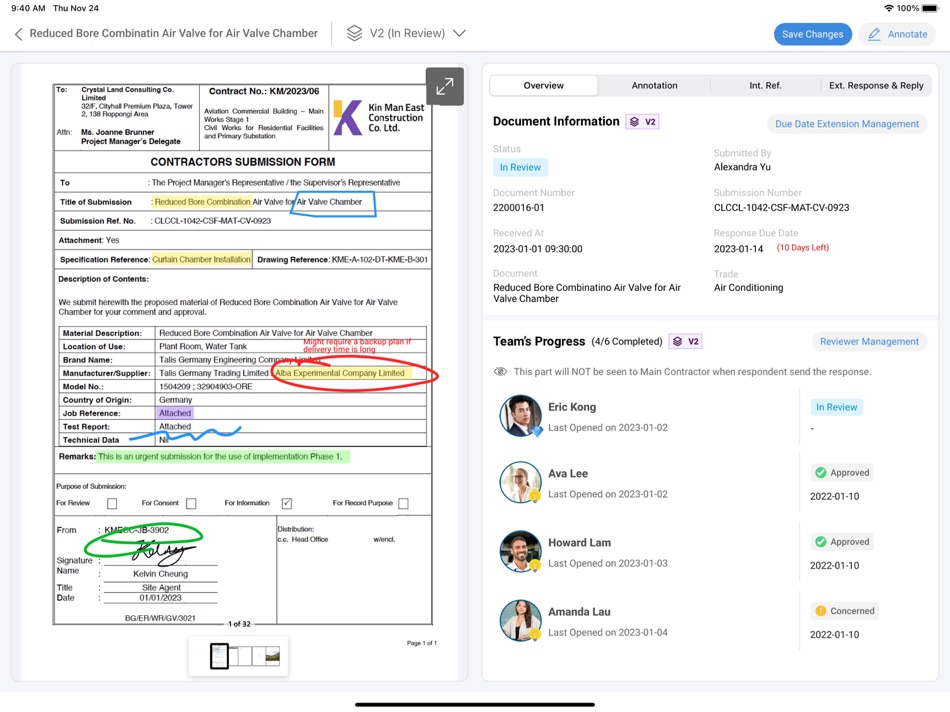Click the red backup plan annotation note
The height and width of the screenshot is (712, 950).
(357, 345)
